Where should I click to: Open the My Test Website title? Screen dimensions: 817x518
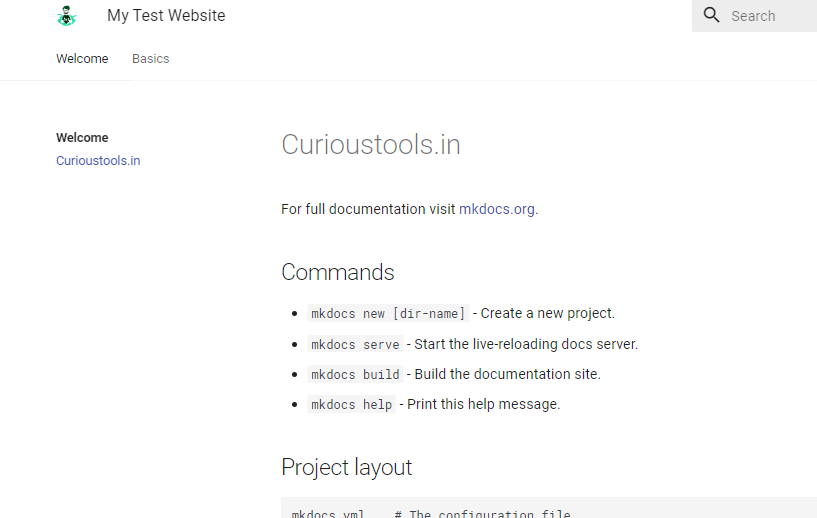pos(166,16)
